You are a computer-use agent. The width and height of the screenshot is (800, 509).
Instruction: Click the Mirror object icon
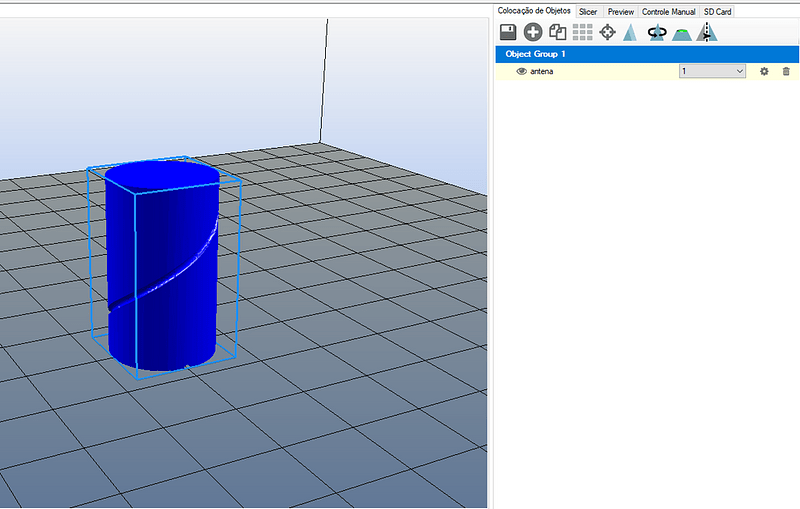click(707, 32)
